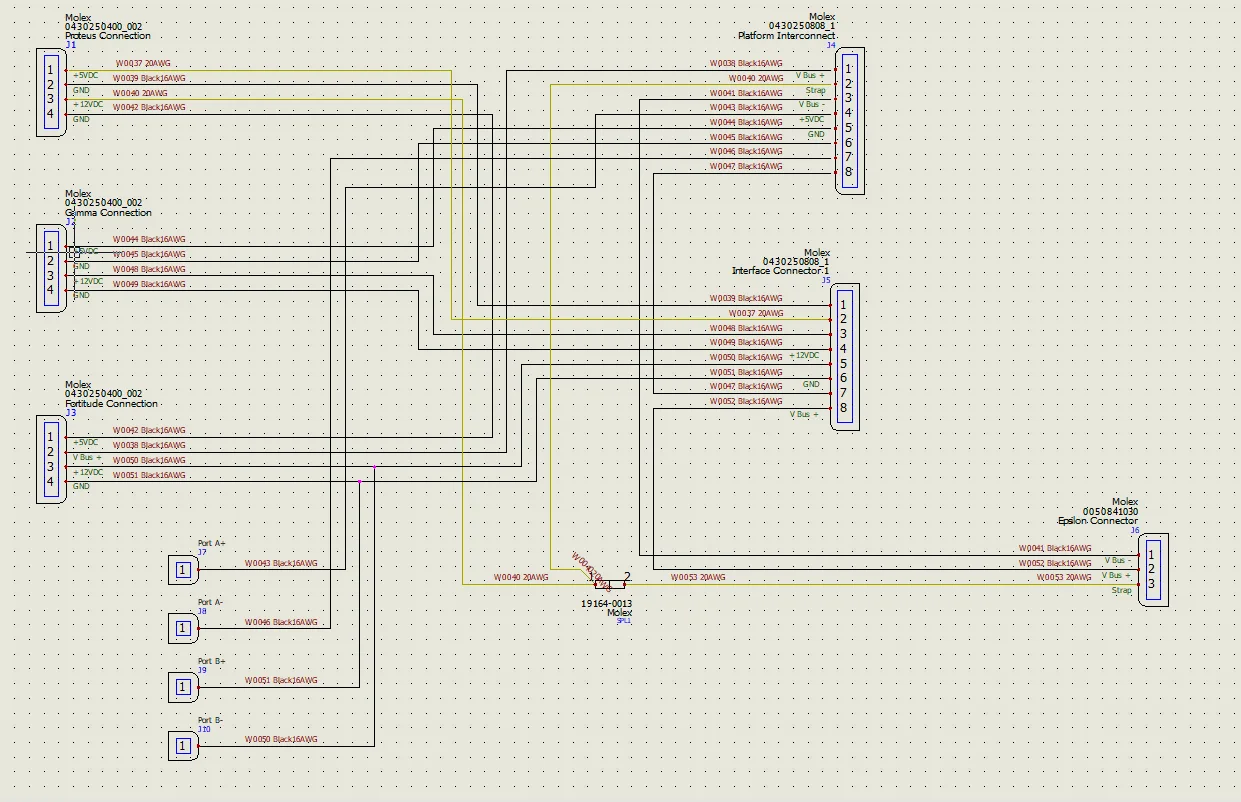The image size is (1241, 802).
Task: Select W0038 Black16AWG label at Platform Interconnect
Action: tap(746, 63)
